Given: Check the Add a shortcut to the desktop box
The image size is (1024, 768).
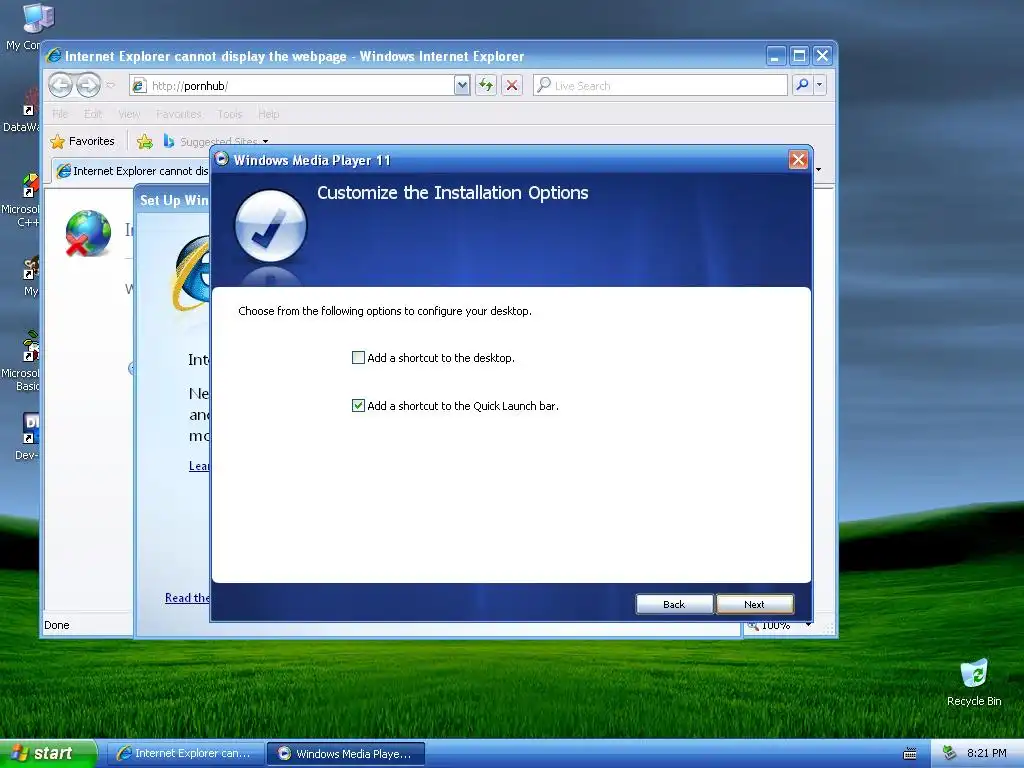Looking at the screenshot, I should click(x=358, y=358).
